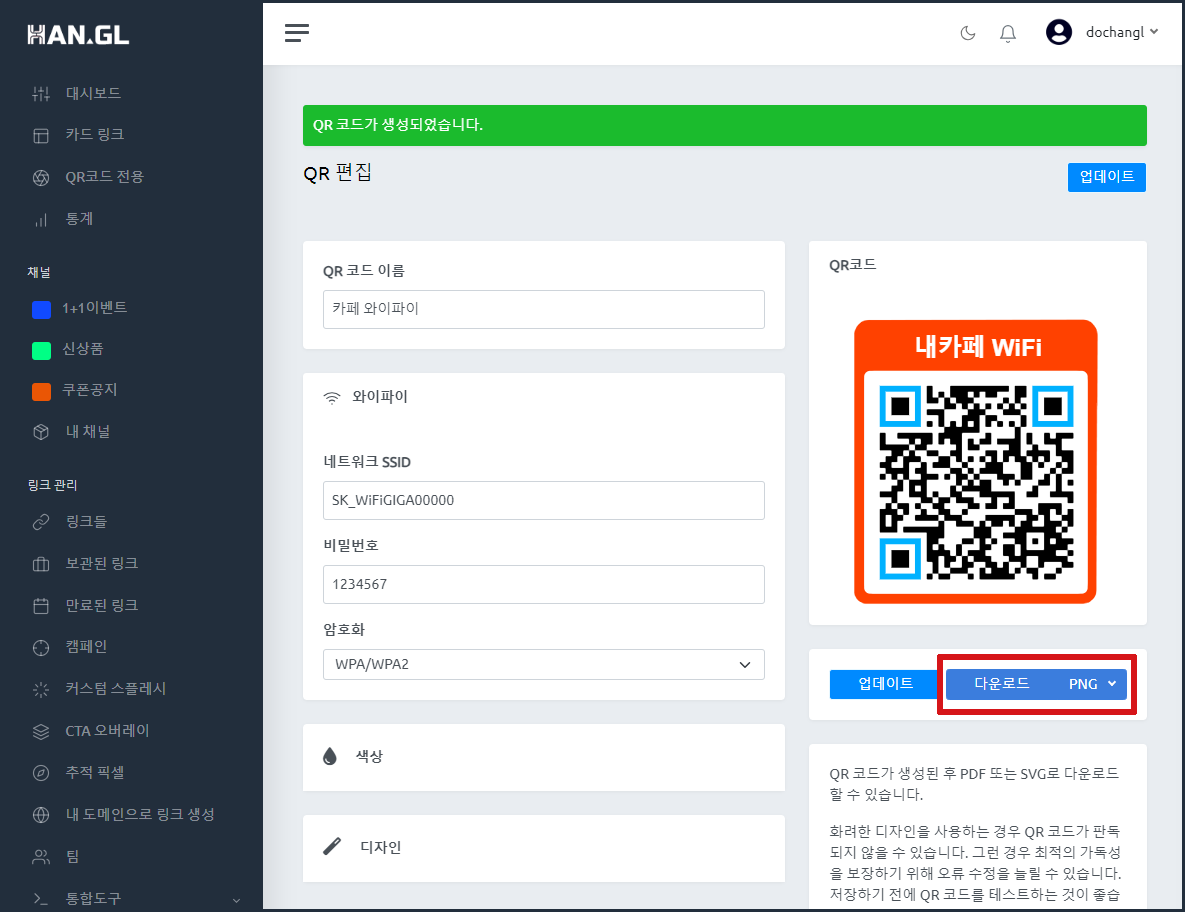
Task: Click the user avatar icon
Action: (x=1059, y=32)
